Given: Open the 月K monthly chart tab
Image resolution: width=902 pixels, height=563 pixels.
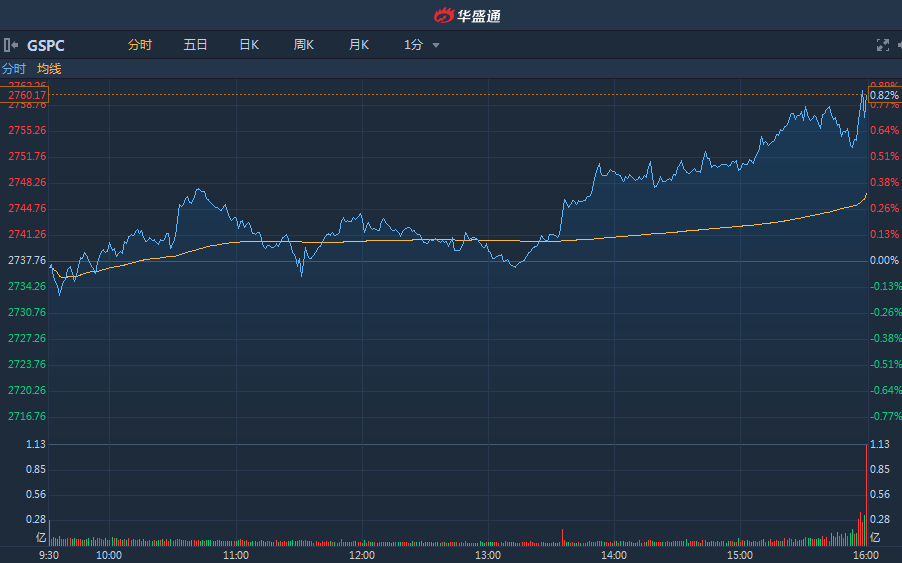Looking at the screenshot, I should (x=359, y=45).
